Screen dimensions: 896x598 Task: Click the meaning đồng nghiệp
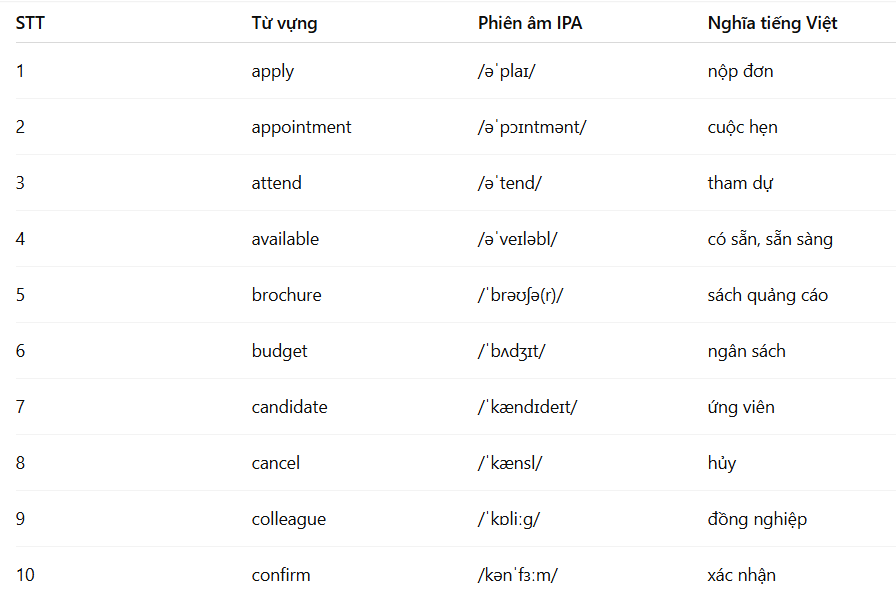pos(757,519)
